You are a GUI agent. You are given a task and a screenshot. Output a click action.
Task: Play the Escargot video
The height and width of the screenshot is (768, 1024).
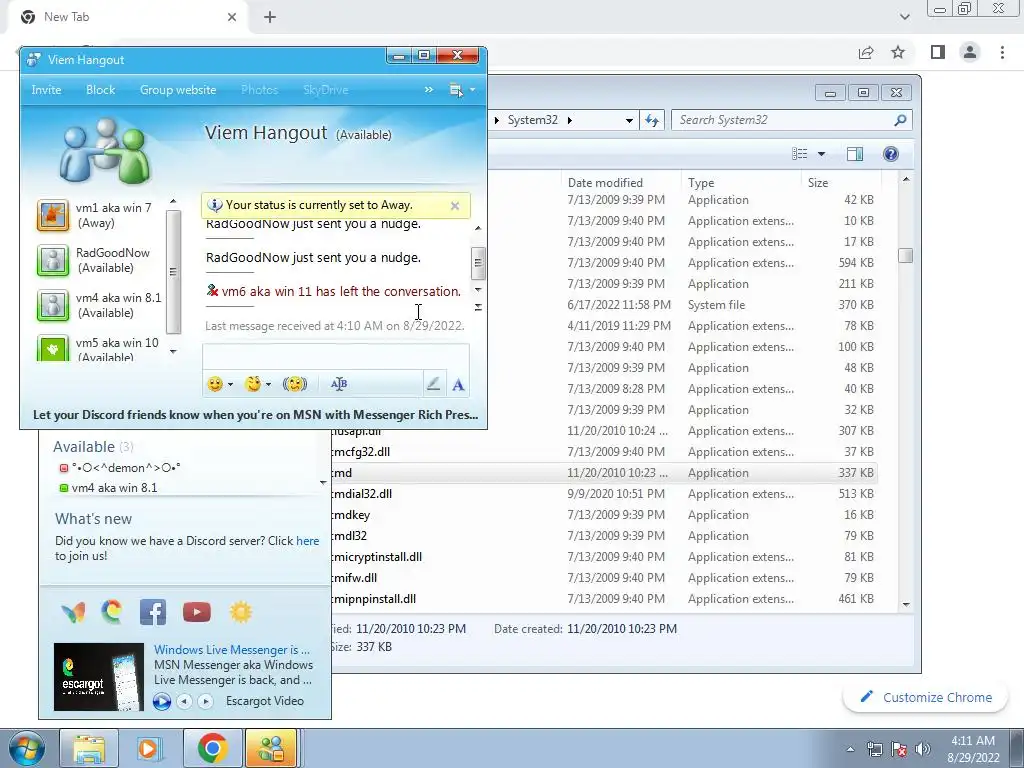pyautogui.click(x=162, y=701)
